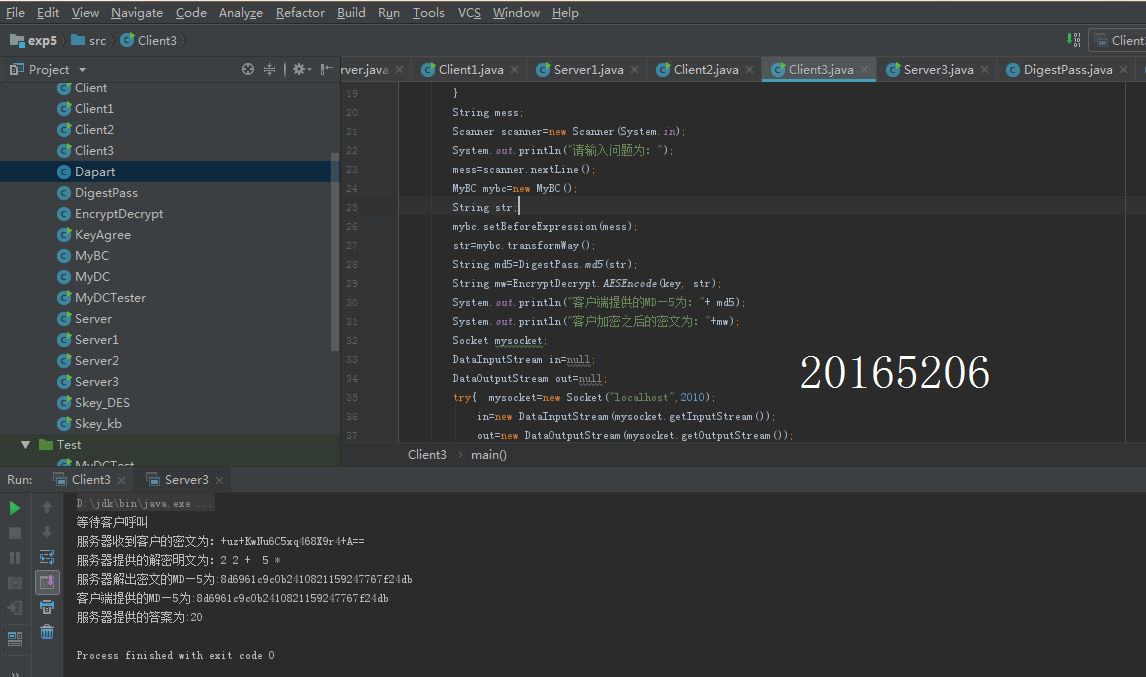Viewport: 1146px width, 677px height.
Task: Rerun the program with green Run arrow
Action: coord(15,508)
